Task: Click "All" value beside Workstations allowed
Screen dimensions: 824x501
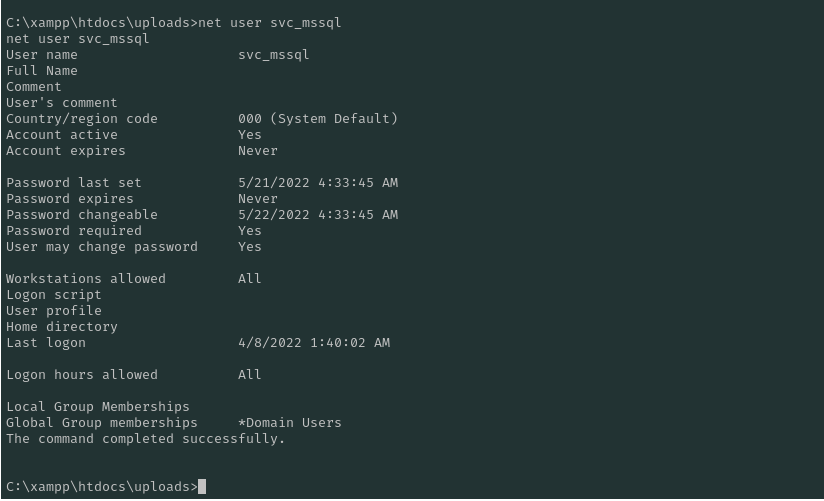Action: pos(250,279)
